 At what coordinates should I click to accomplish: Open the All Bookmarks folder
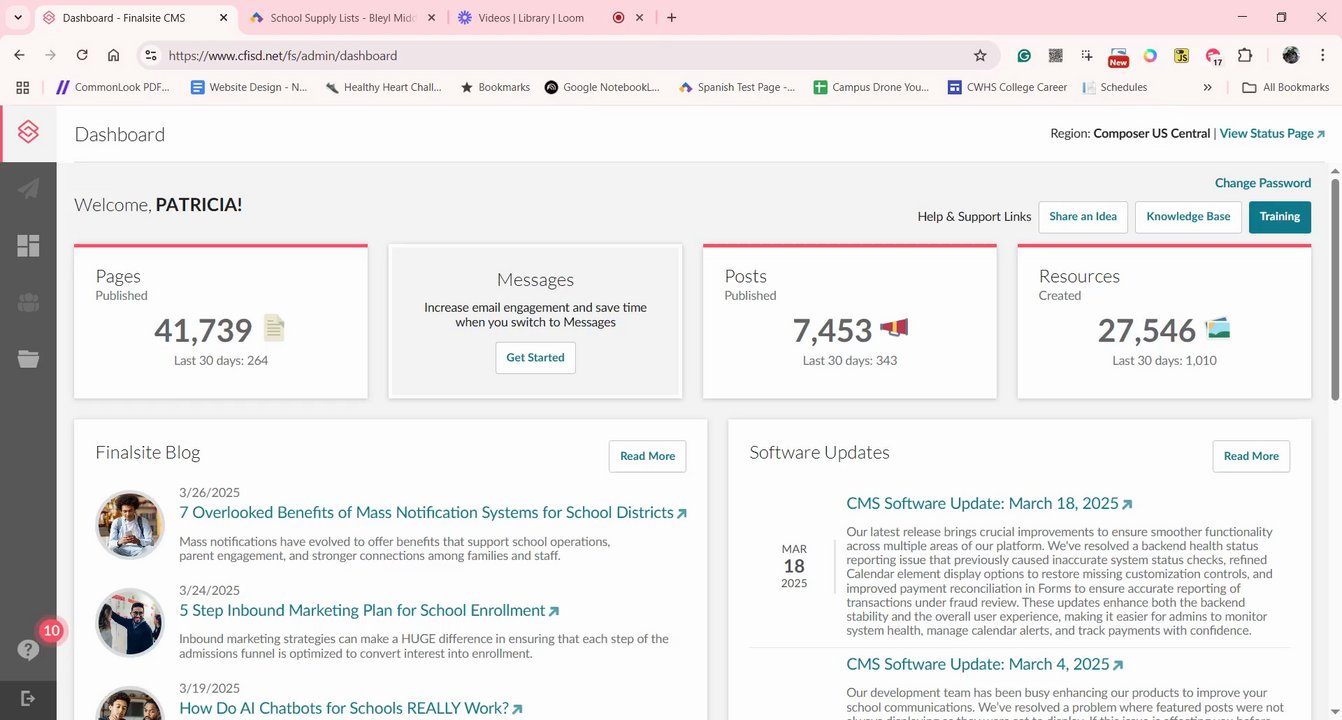[1285, 87]
